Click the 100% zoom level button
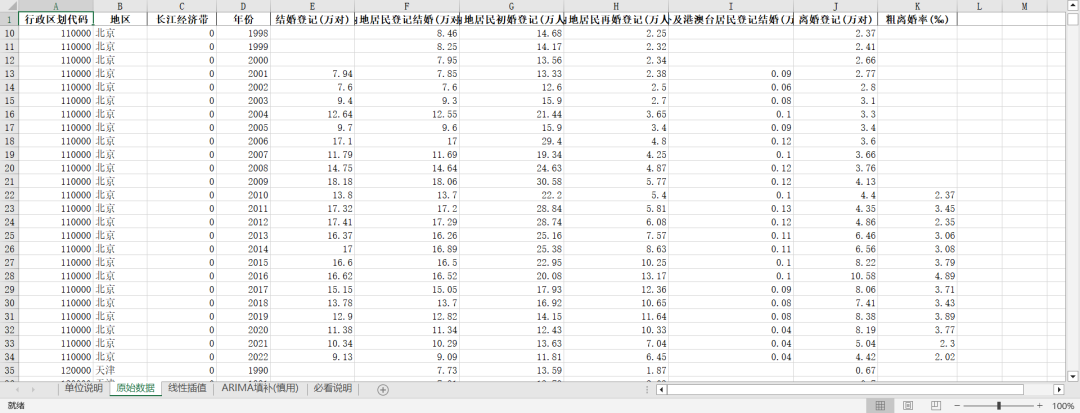This screenshot has width=1080, height=413. pos(1063,405)
